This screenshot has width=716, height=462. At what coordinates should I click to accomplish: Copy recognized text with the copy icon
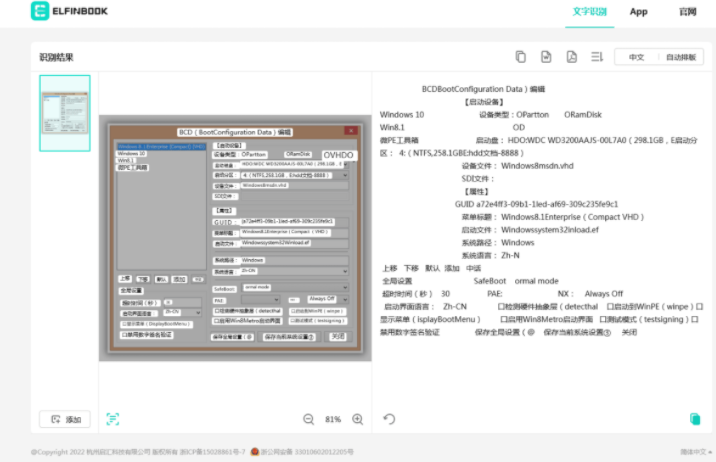[520, 57]
